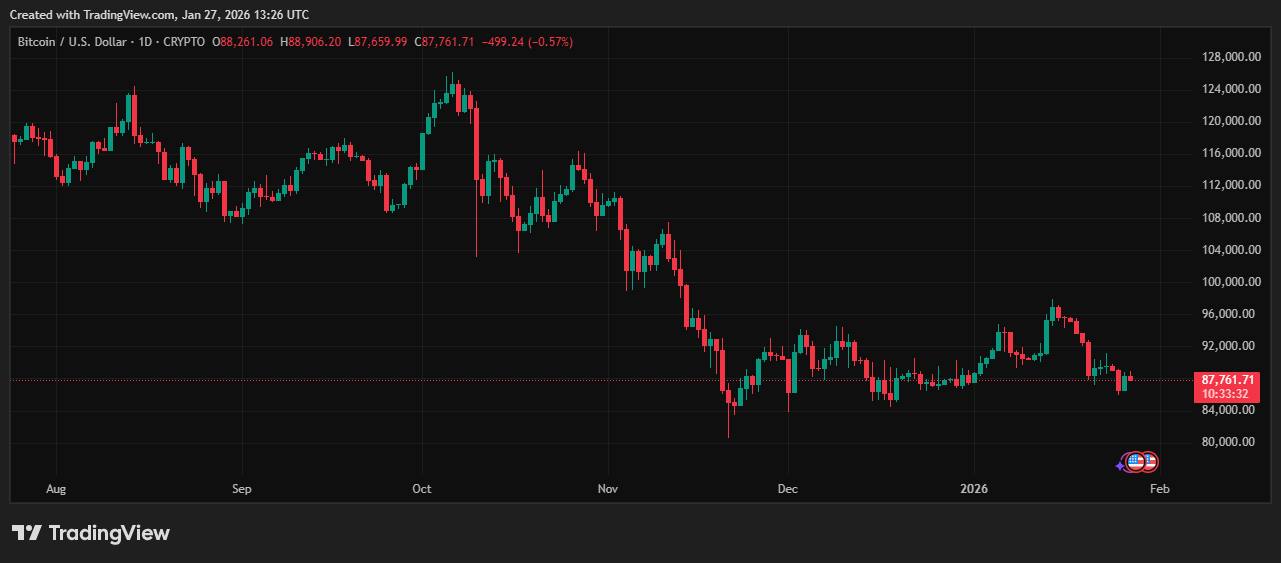The image size is (1281, 563).
Task: Select the Aug label on the time axis
Action: (56, 489)
